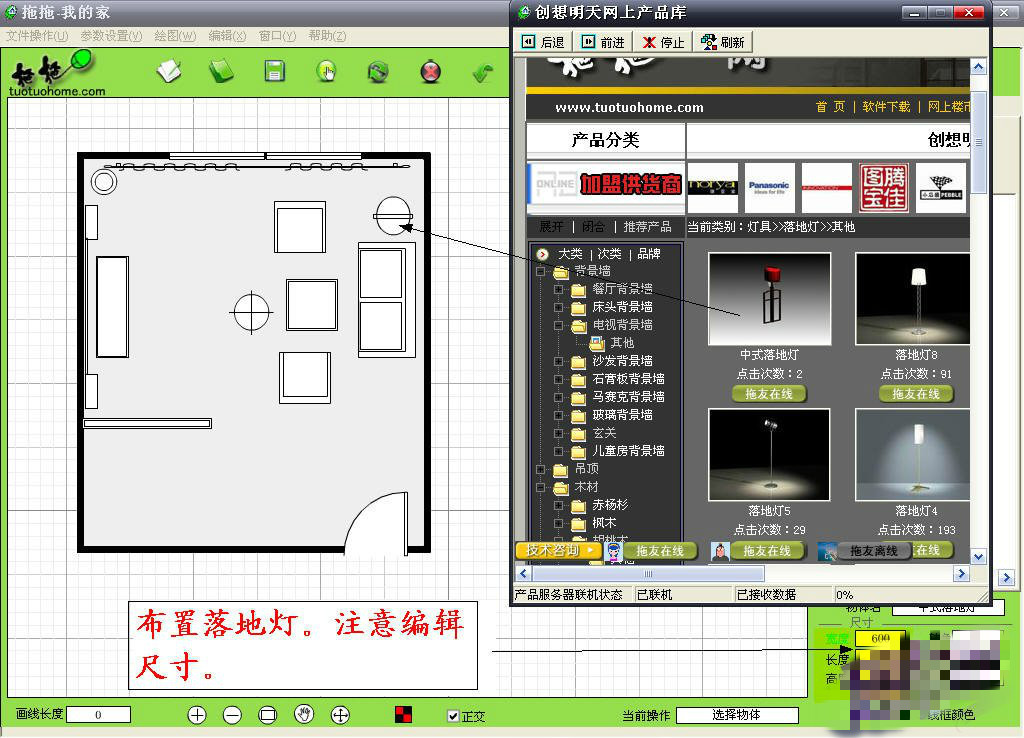Click the 加盟供货商 banner
The height and width of the screenshot is (738, 1024).
click(605, 185)
